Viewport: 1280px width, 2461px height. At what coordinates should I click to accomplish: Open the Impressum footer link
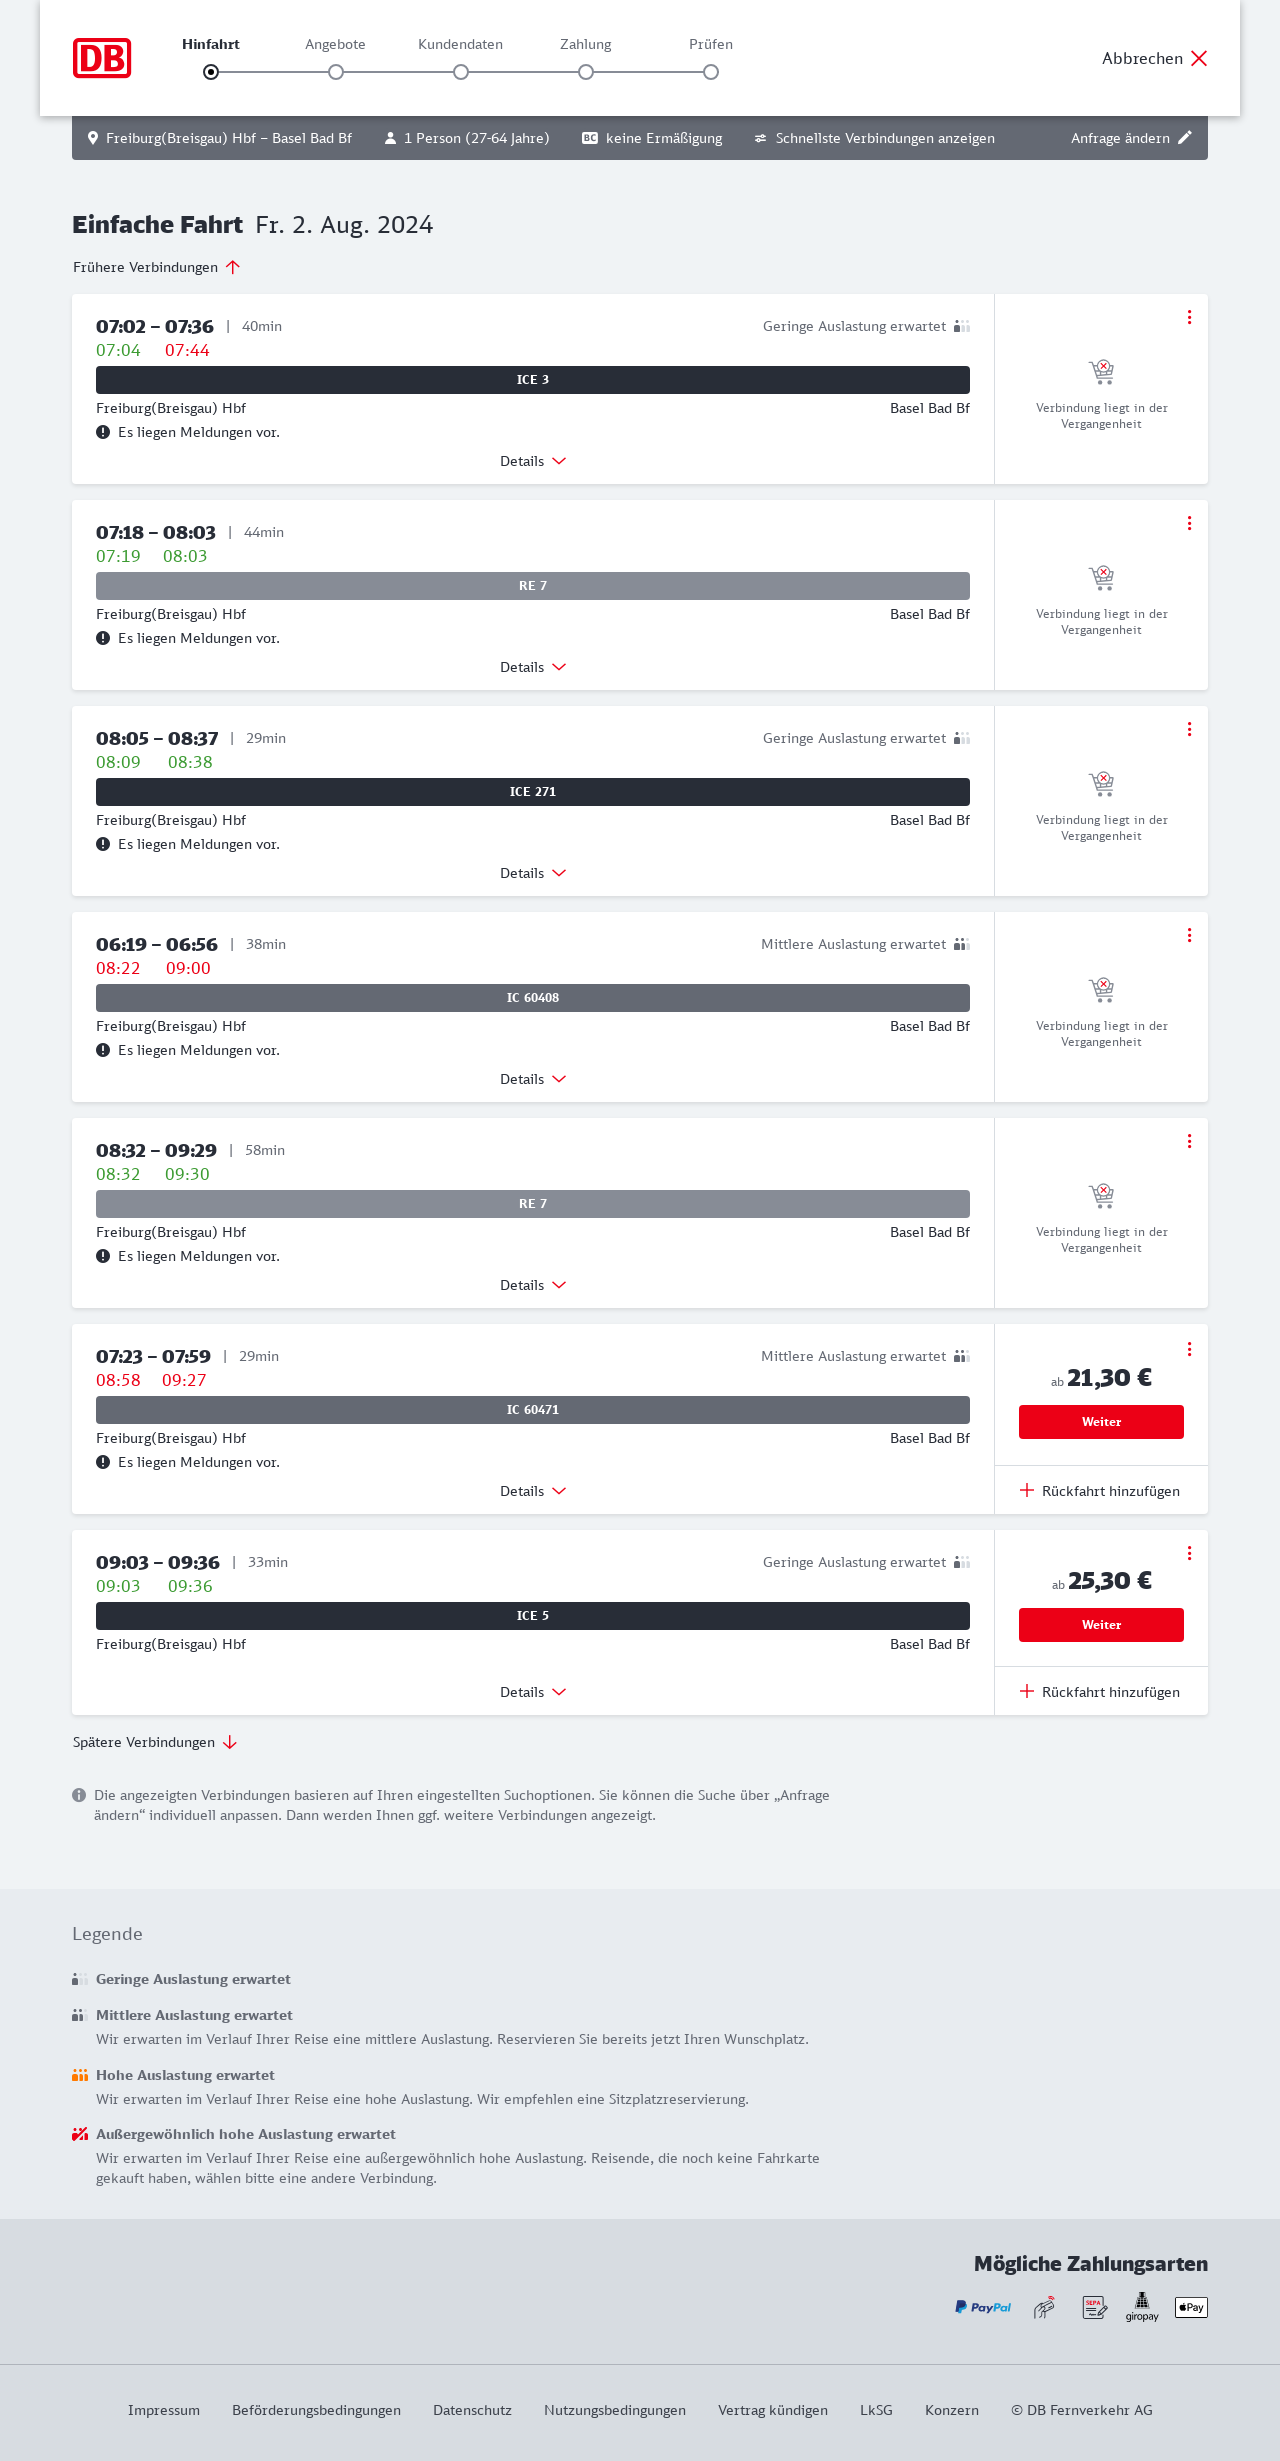click(x=164, y=2410)
